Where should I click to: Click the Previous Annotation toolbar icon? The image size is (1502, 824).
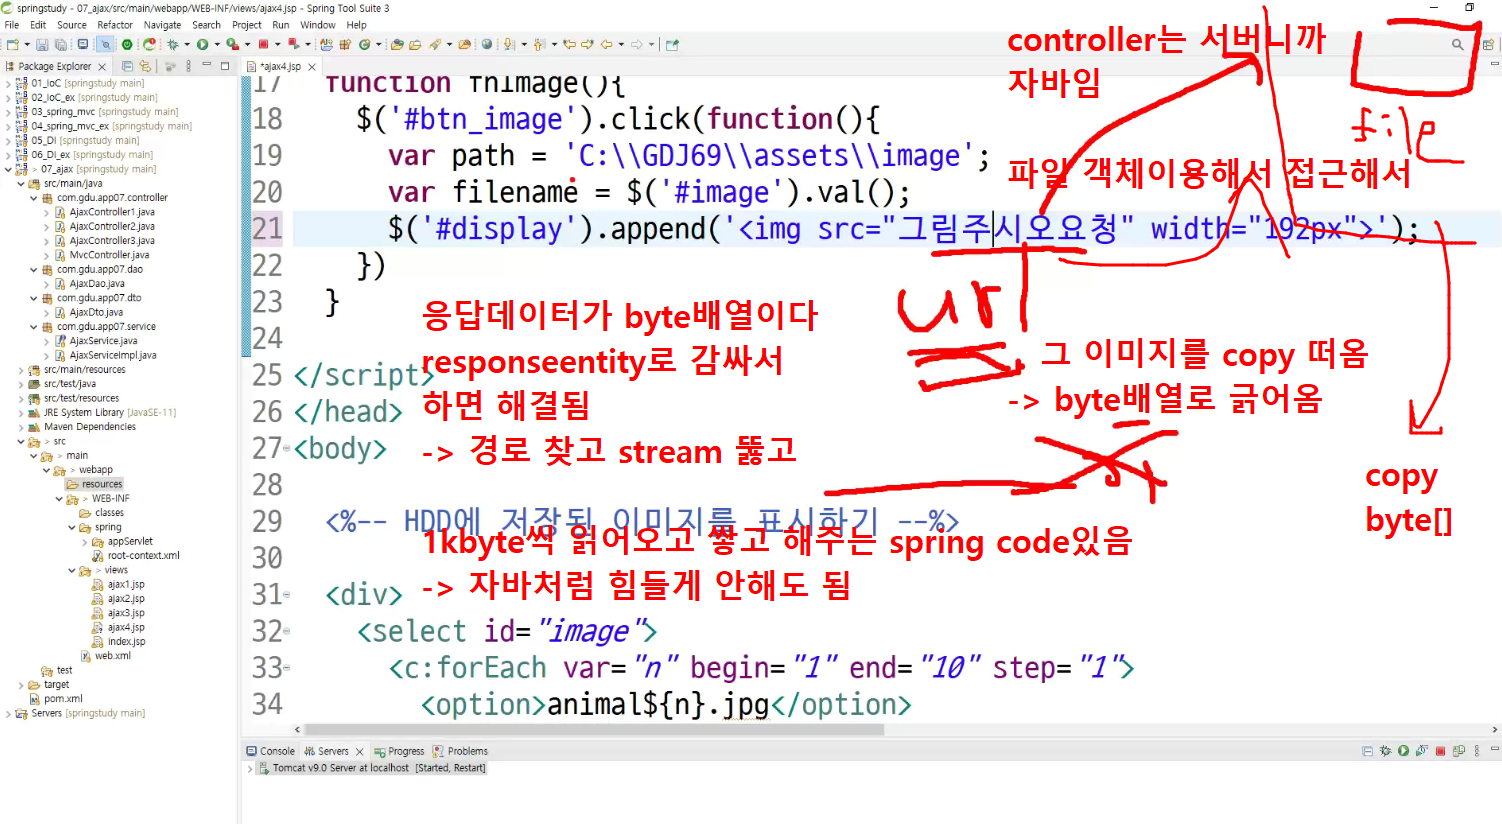[538, 44]
